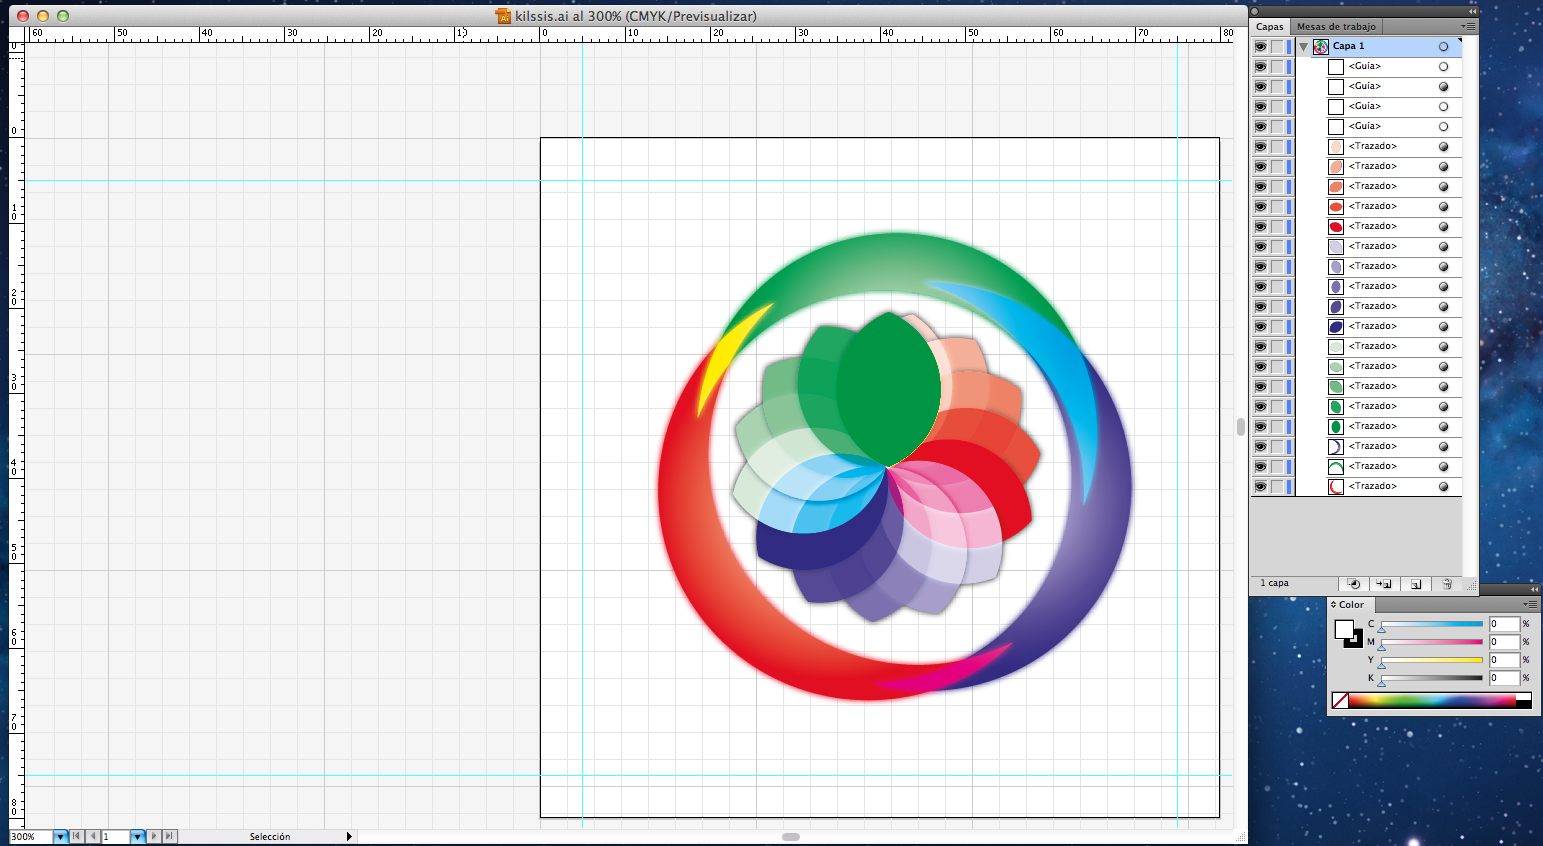The height and width of the screenshot is (846, 1543).
Task: Pick a color from the CMYK spectrum bar
Action: point(1432,701)
